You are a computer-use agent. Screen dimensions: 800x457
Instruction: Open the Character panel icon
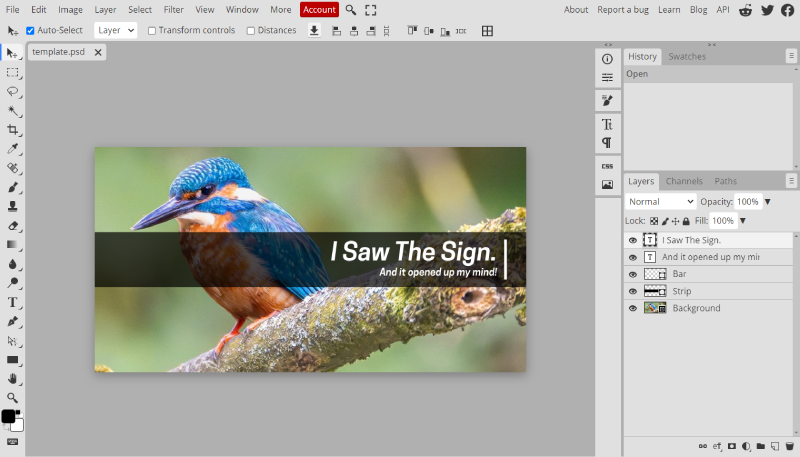point(607,124)
